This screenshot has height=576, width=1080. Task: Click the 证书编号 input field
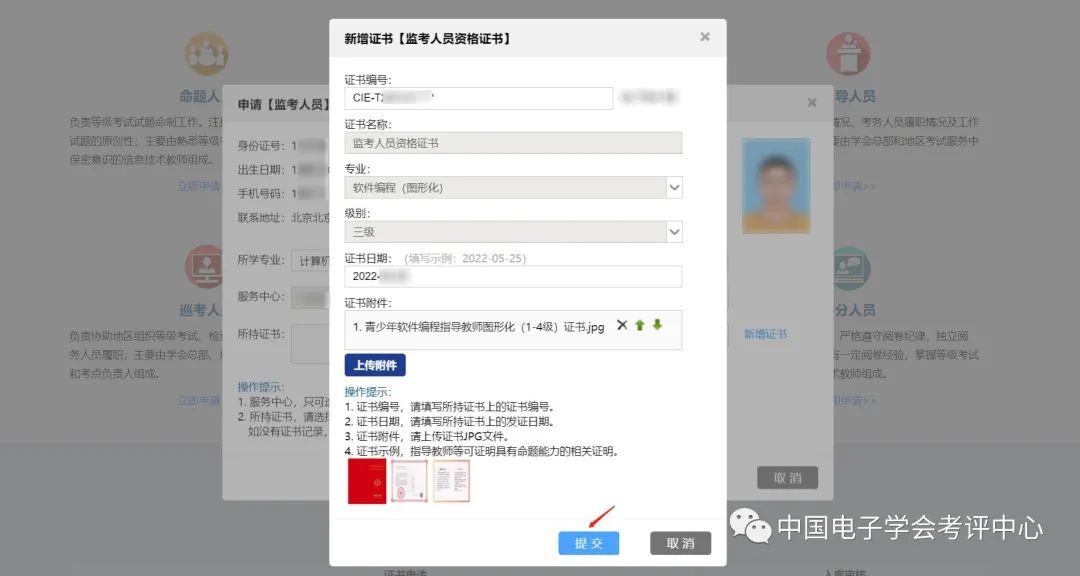pyautogui.click(x=479, y=98)
